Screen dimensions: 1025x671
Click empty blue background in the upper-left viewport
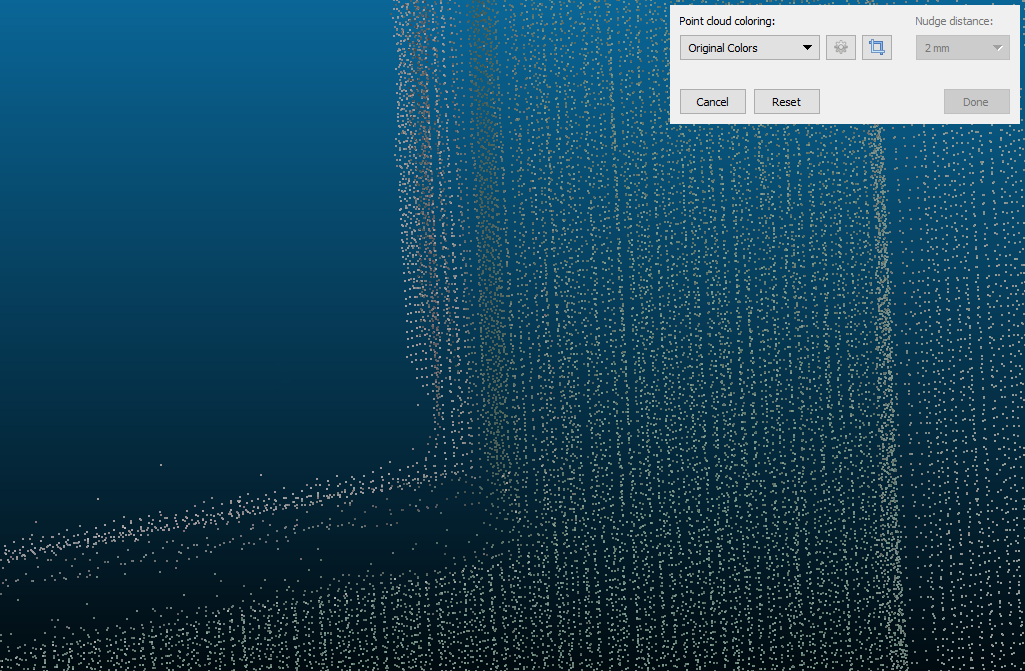[x=150, y=150]
